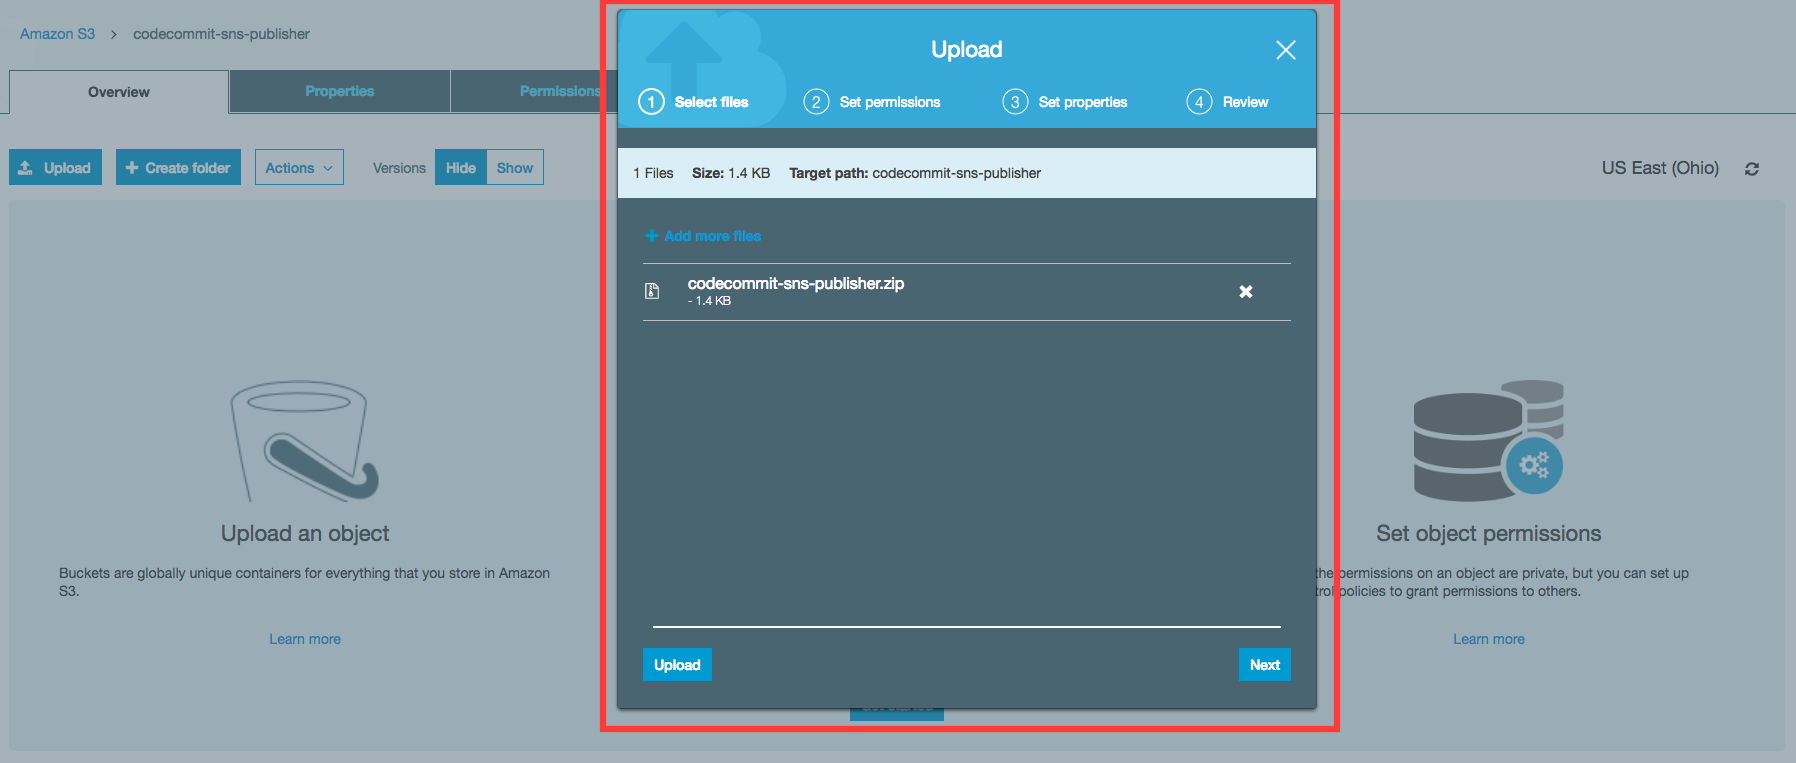The height and width of the screenshot is (763, 1796).
Task: Close the Upload dialog
Action: (1286, 50)
